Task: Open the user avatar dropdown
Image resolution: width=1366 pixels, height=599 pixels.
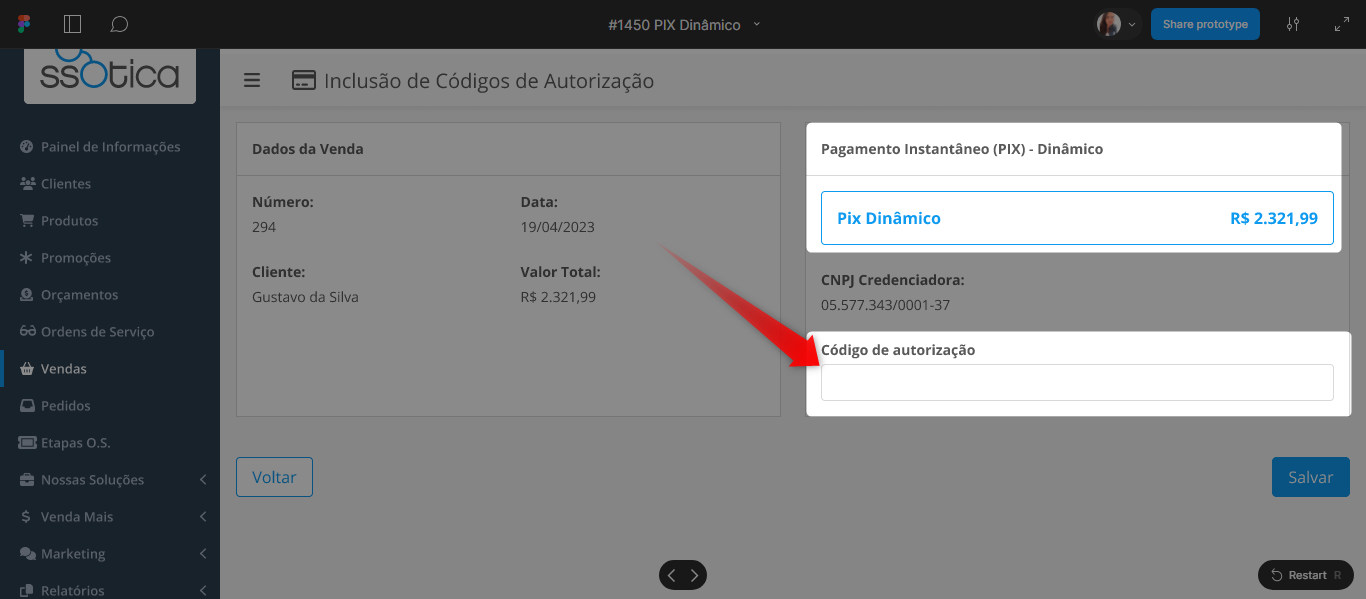Action: pos(1117,24)
